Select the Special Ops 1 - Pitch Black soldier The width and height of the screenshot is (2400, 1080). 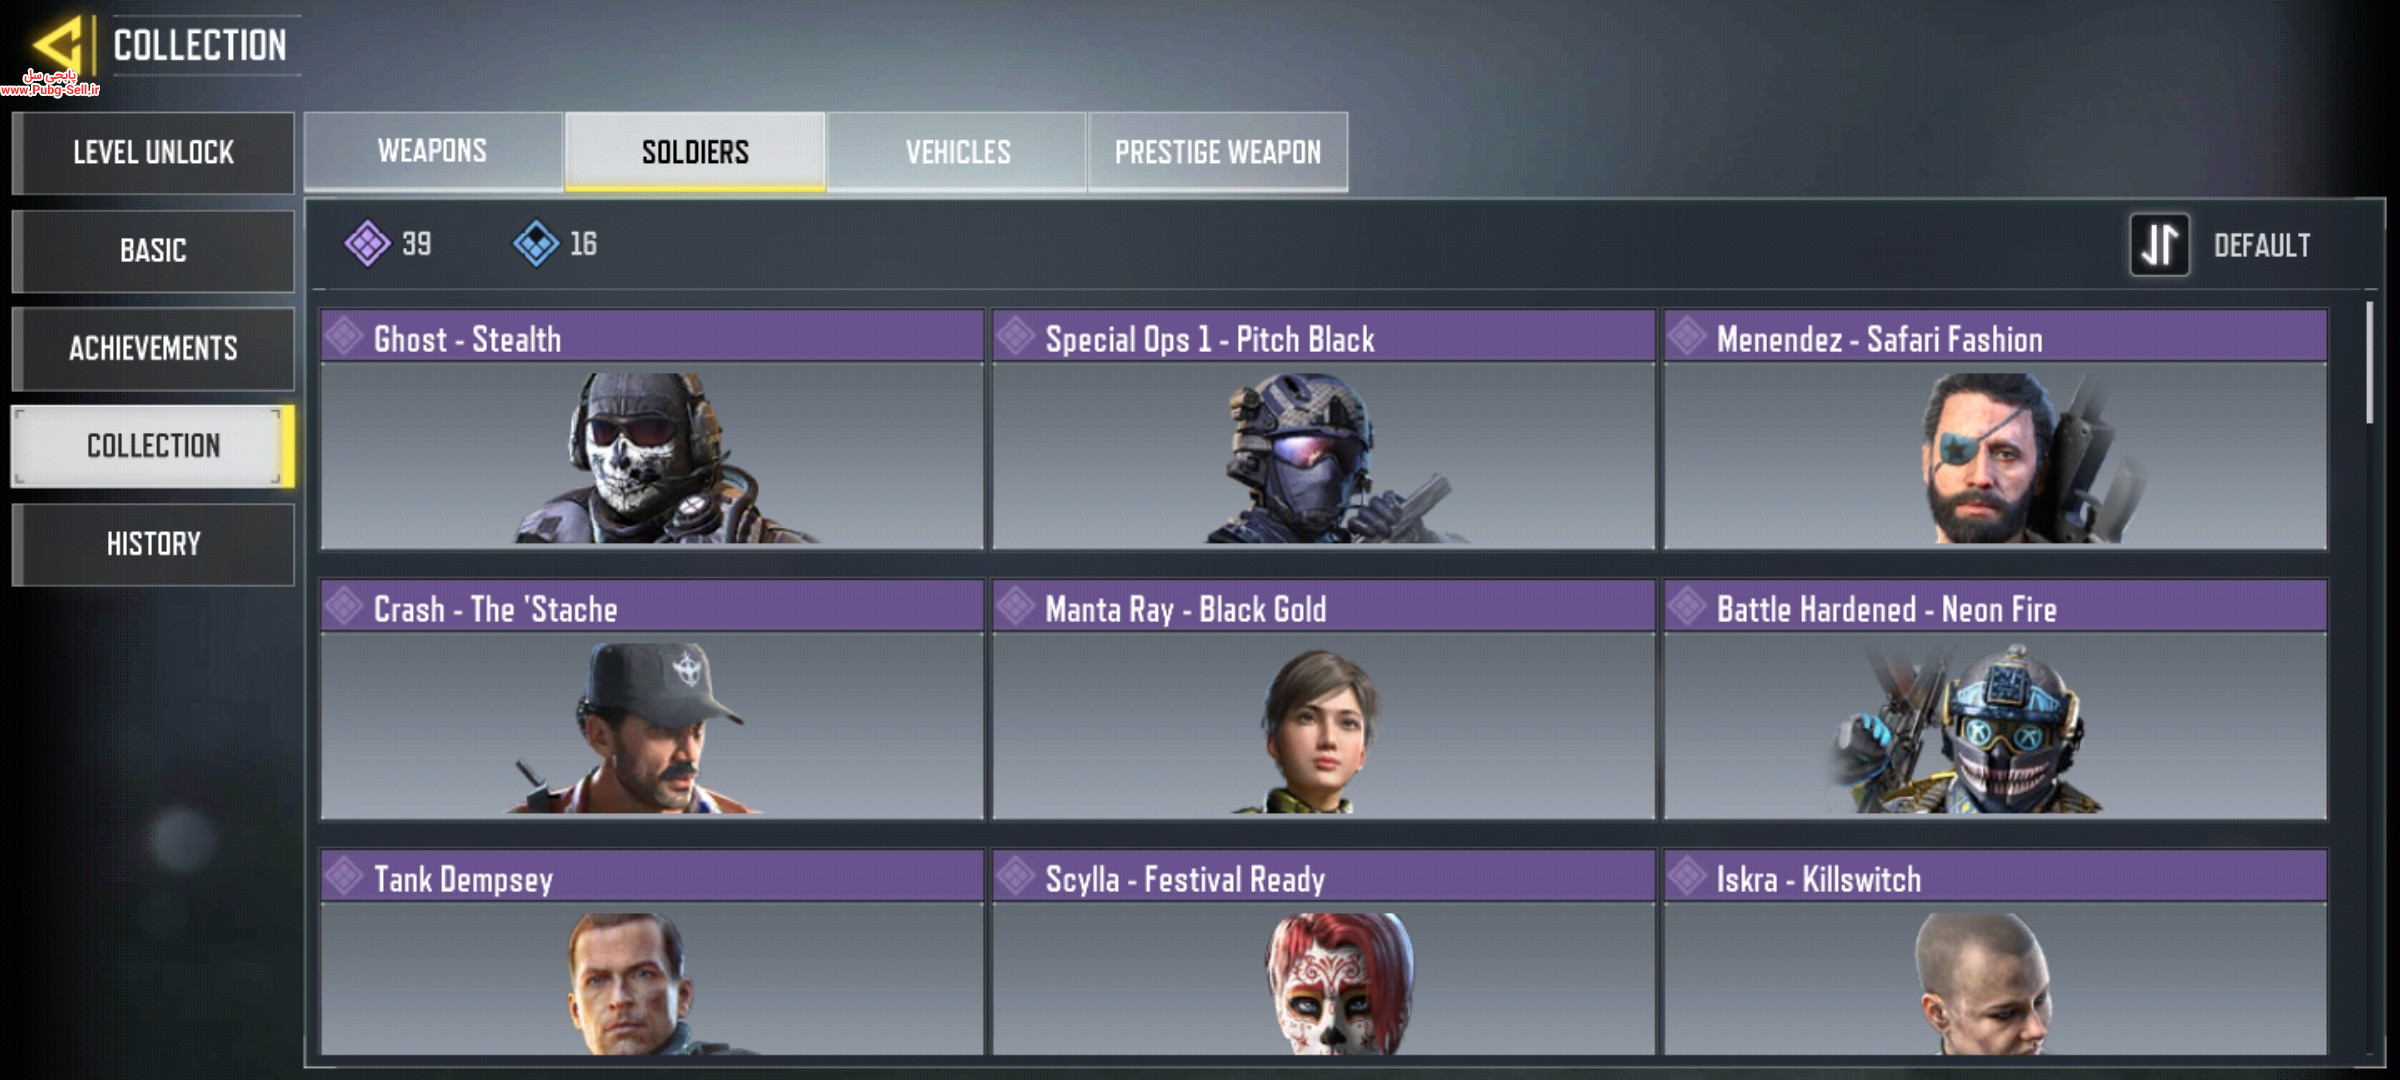click(x=1323, y=430)
